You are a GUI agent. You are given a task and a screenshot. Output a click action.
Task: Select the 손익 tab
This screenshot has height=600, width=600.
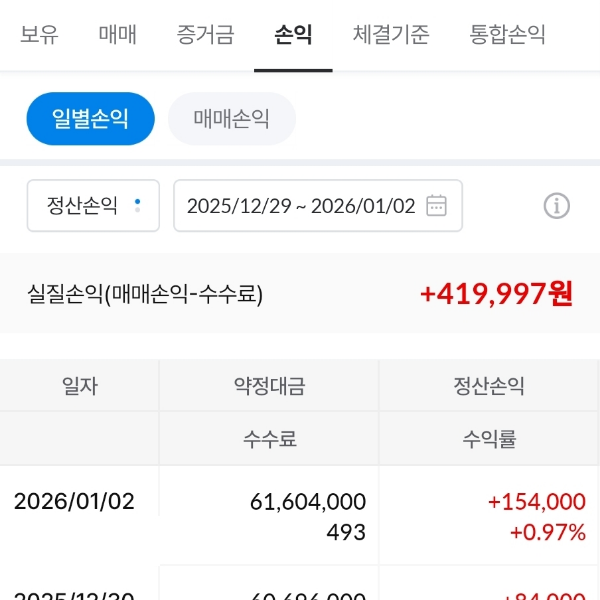point(293,35)
